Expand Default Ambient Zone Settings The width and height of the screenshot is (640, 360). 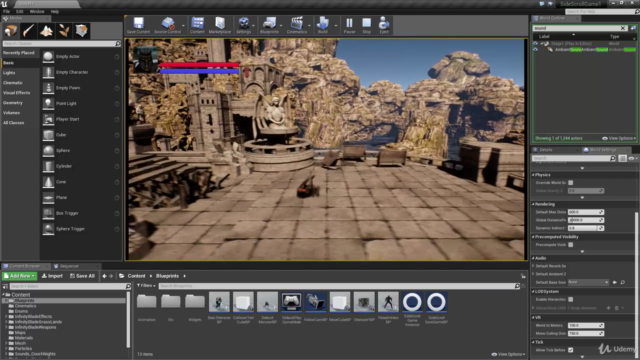click(x=533, y=274)
